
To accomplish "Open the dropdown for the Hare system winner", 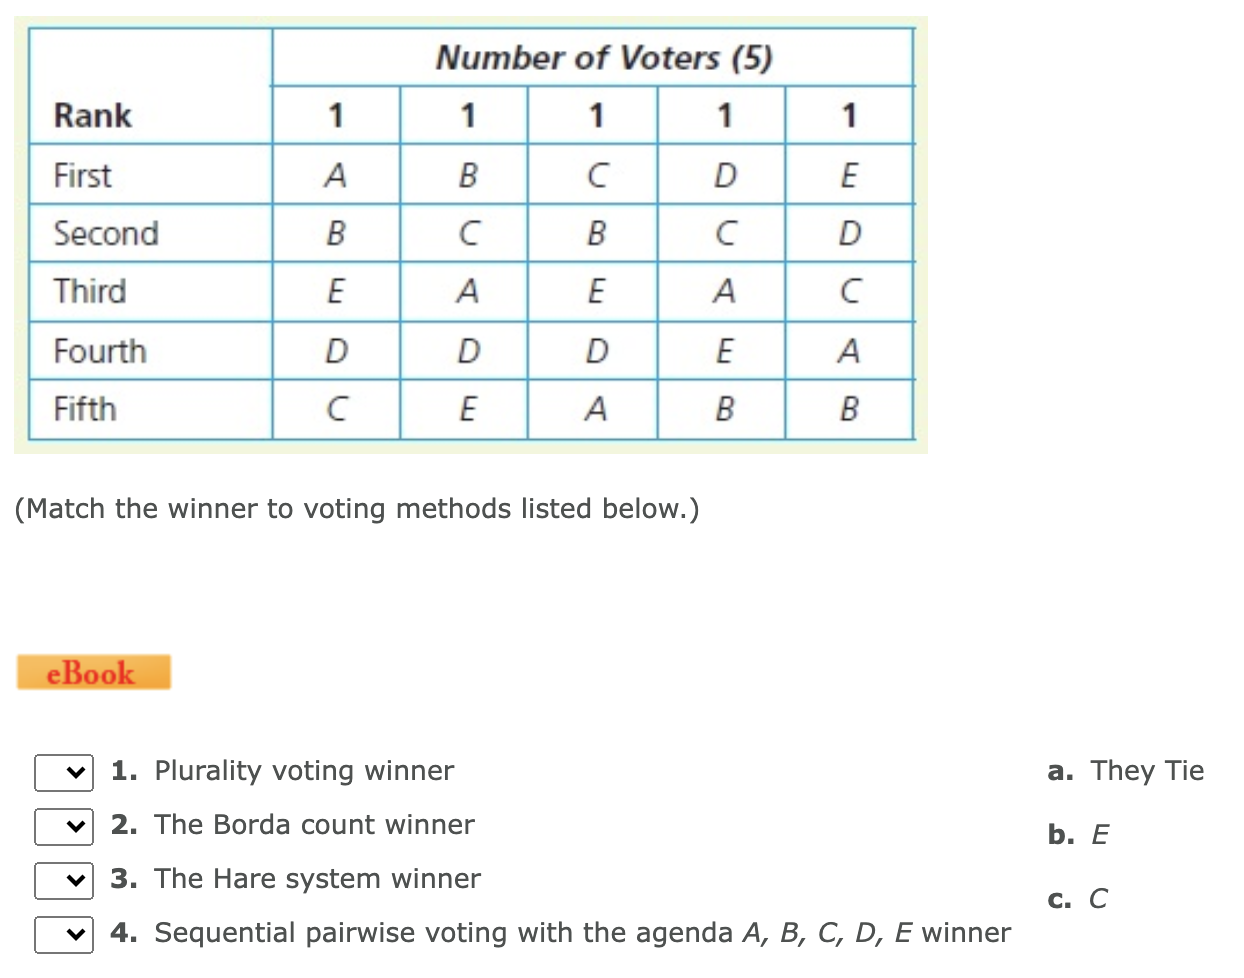I will 63,880.
